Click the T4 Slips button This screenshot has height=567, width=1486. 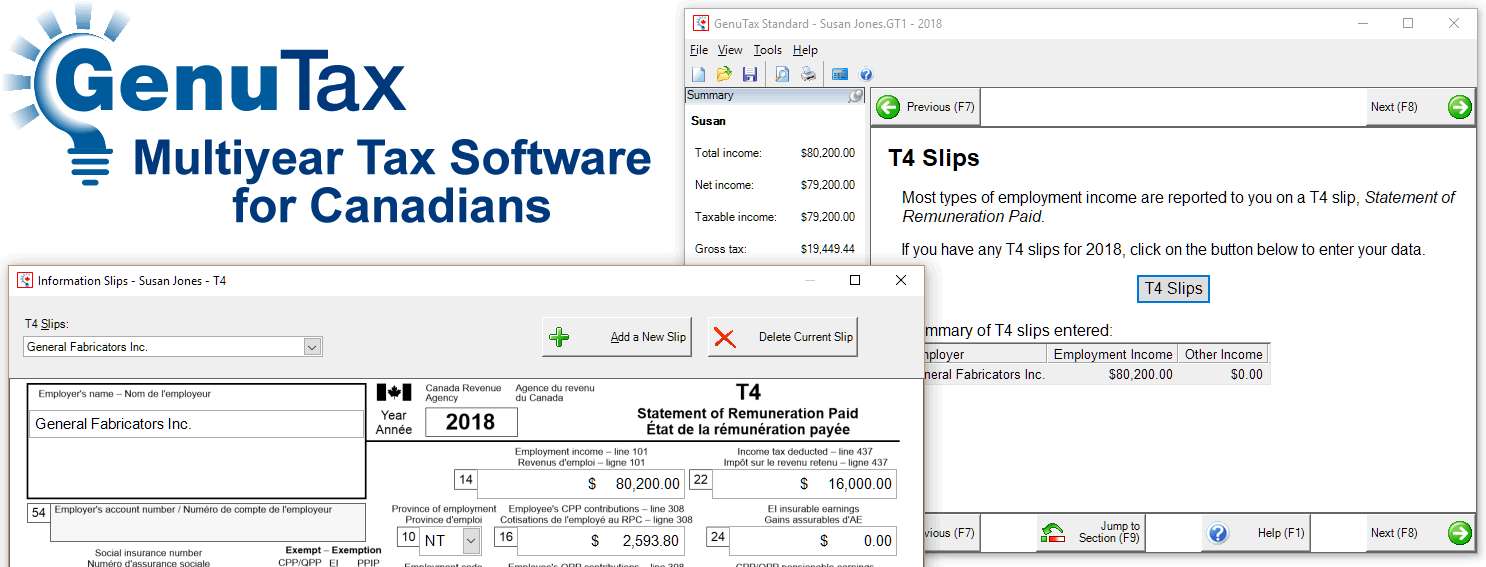pyautogui.click(x=1174, y=288)
